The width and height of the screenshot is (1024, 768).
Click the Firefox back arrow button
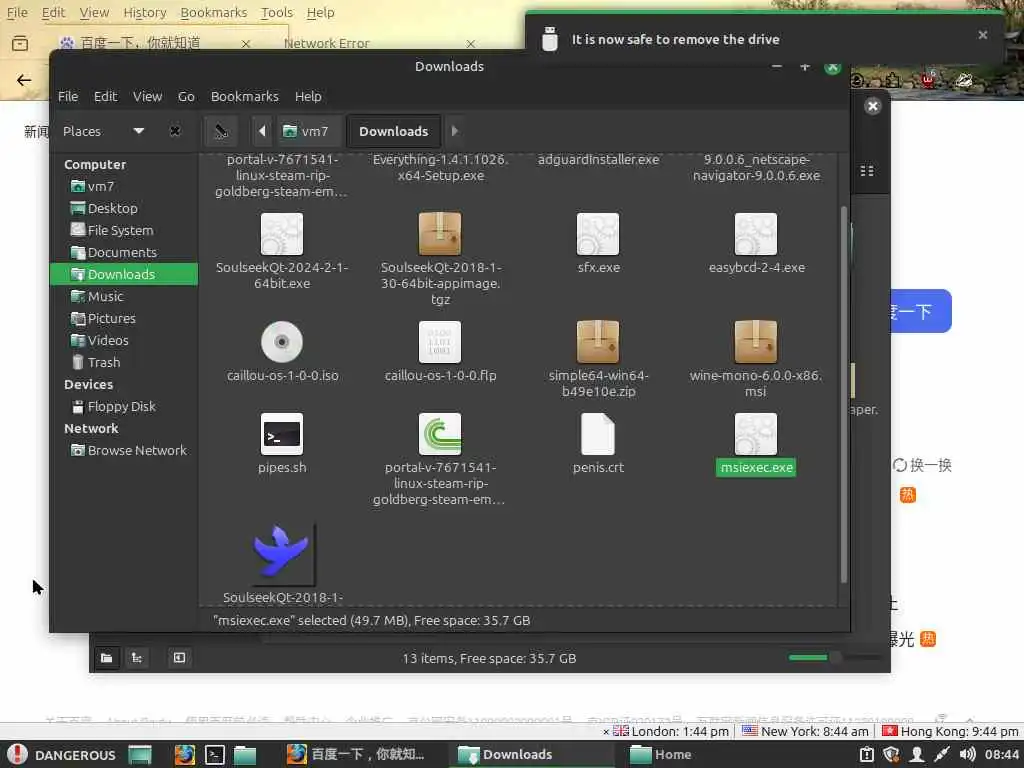[24, 80]
